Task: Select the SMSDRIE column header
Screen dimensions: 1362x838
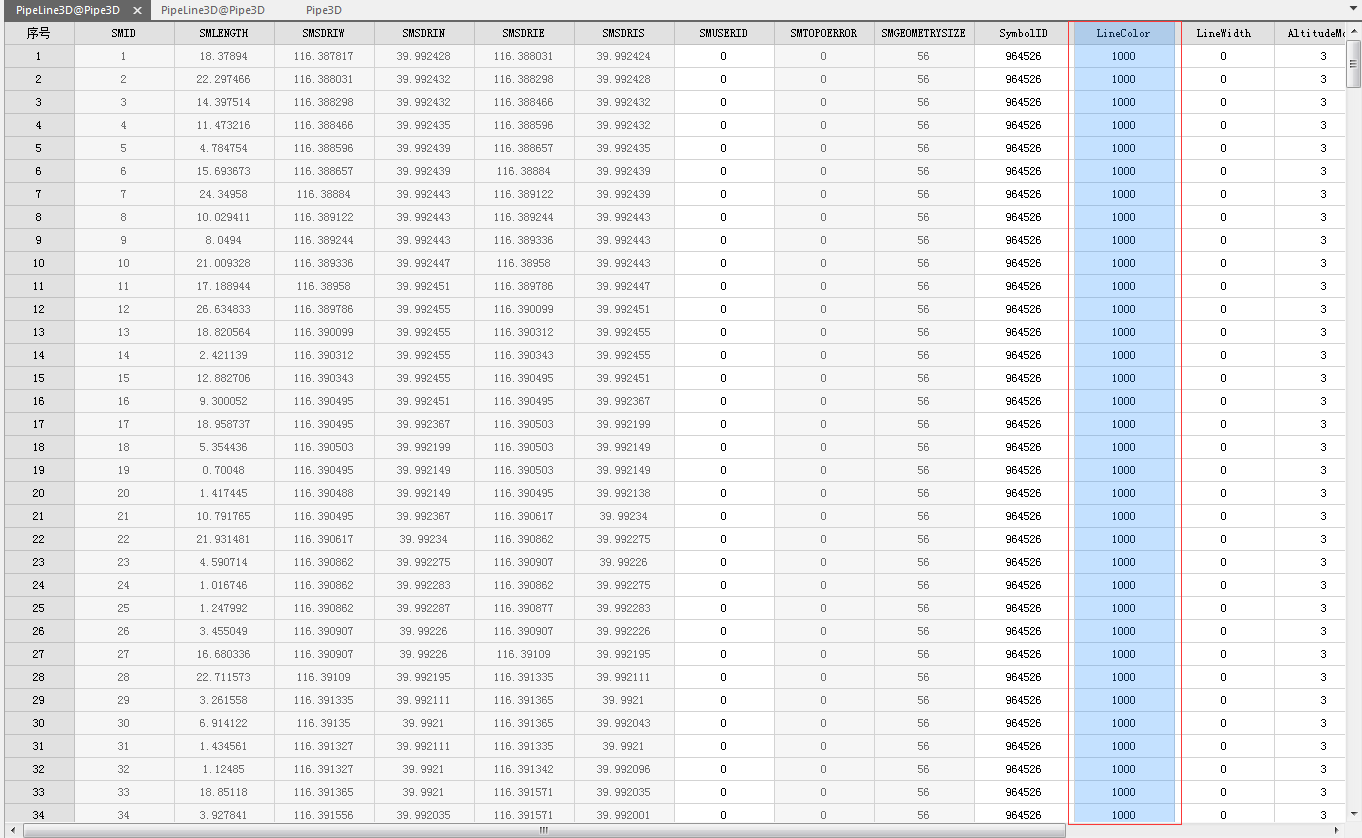Action: pyautogui.click(x=524, y=33)
